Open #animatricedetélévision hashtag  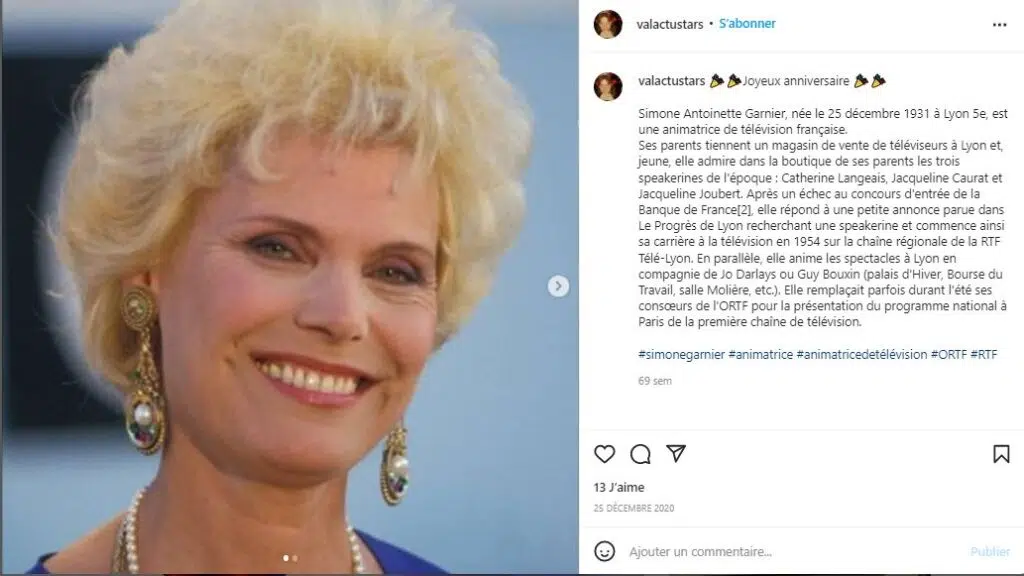click(x=861, y=354)
